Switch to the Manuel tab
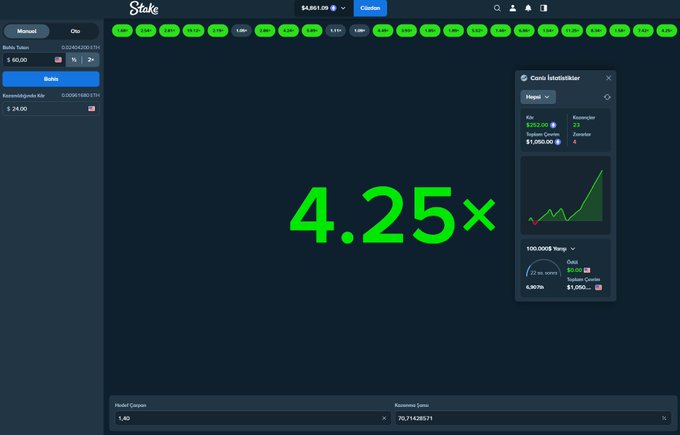 (26, 31)
